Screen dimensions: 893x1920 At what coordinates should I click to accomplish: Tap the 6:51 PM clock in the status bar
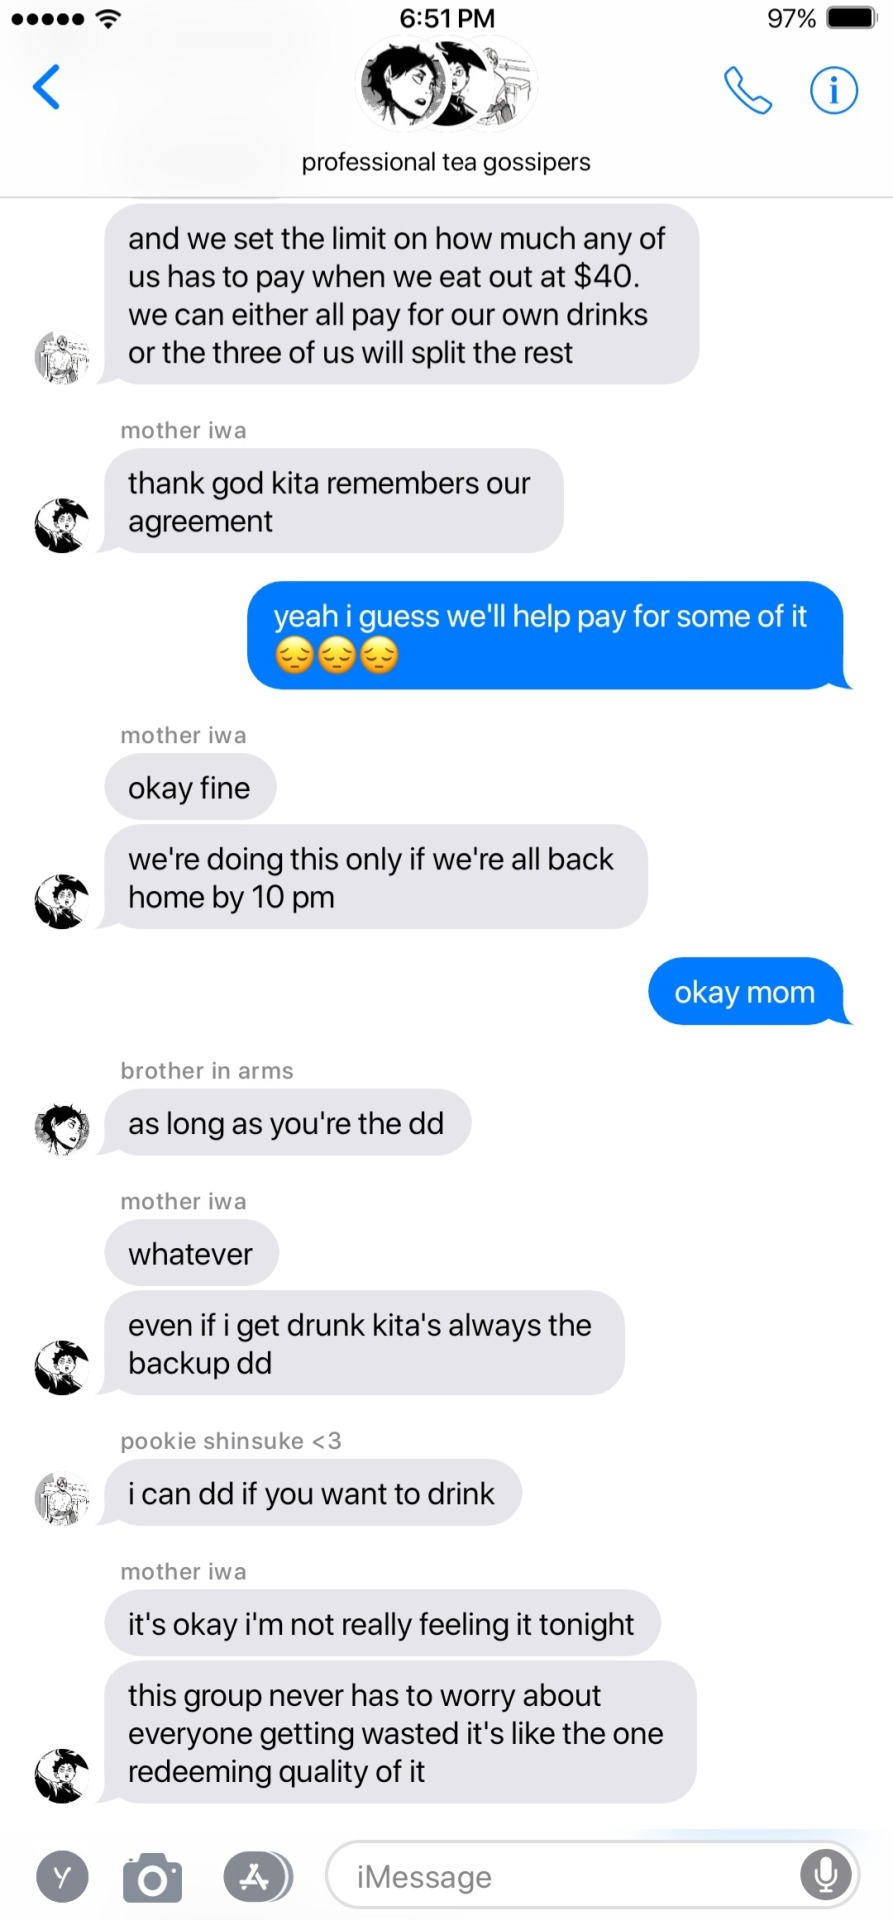(x=447, y=18)
